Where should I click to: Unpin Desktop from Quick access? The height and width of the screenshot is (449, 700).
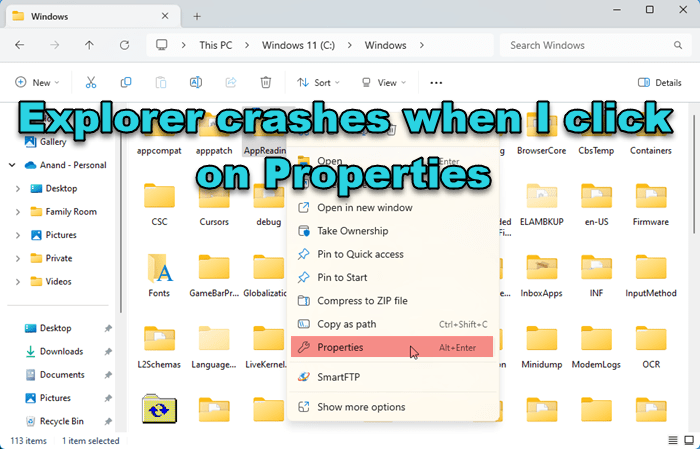(108, 328)
